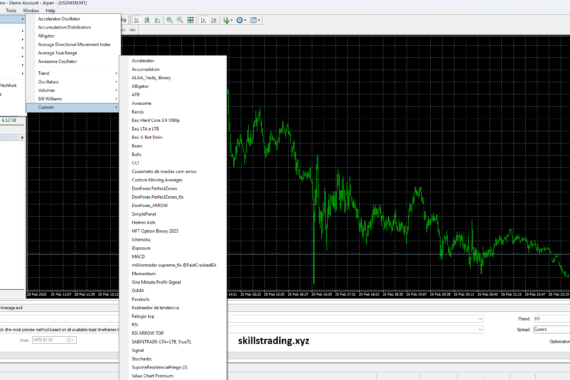Image resolution: width=570 pixels, height=380 pixels.
Task: Open dropdown arrow next to periods clock icon
Action: point(245,20)
